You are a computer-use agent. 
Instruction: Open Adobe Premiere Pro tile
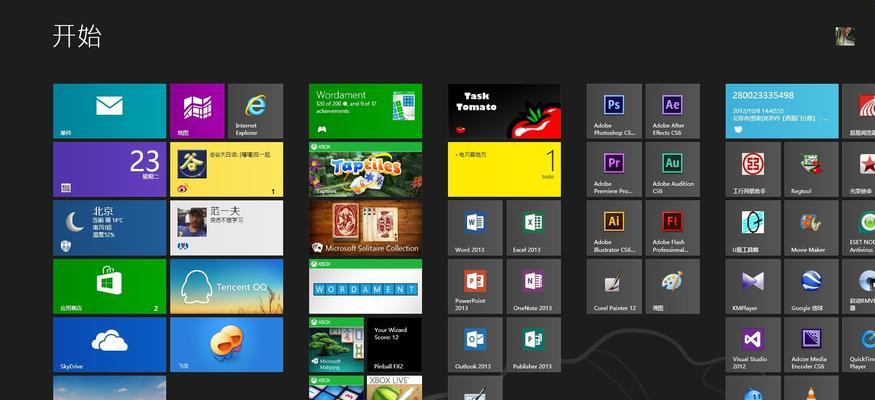[x=614, y=169]
